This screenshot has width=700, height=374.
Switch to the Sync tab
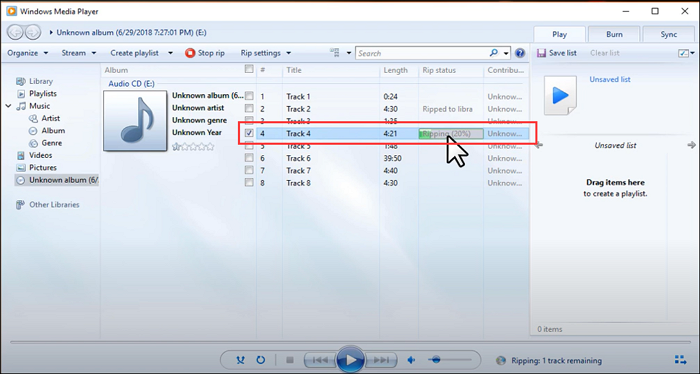tap(669, 34)
